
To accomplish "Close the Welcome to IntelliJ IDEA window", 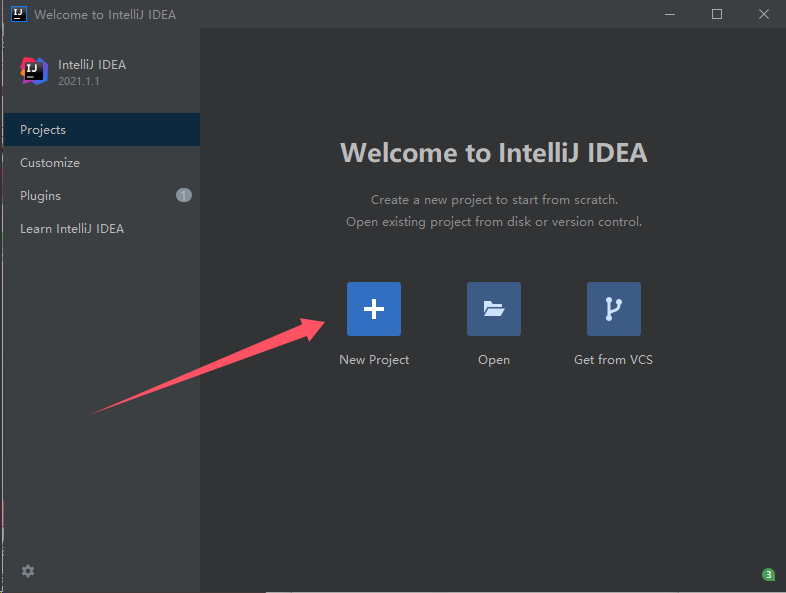I will [x=763, y=14].
